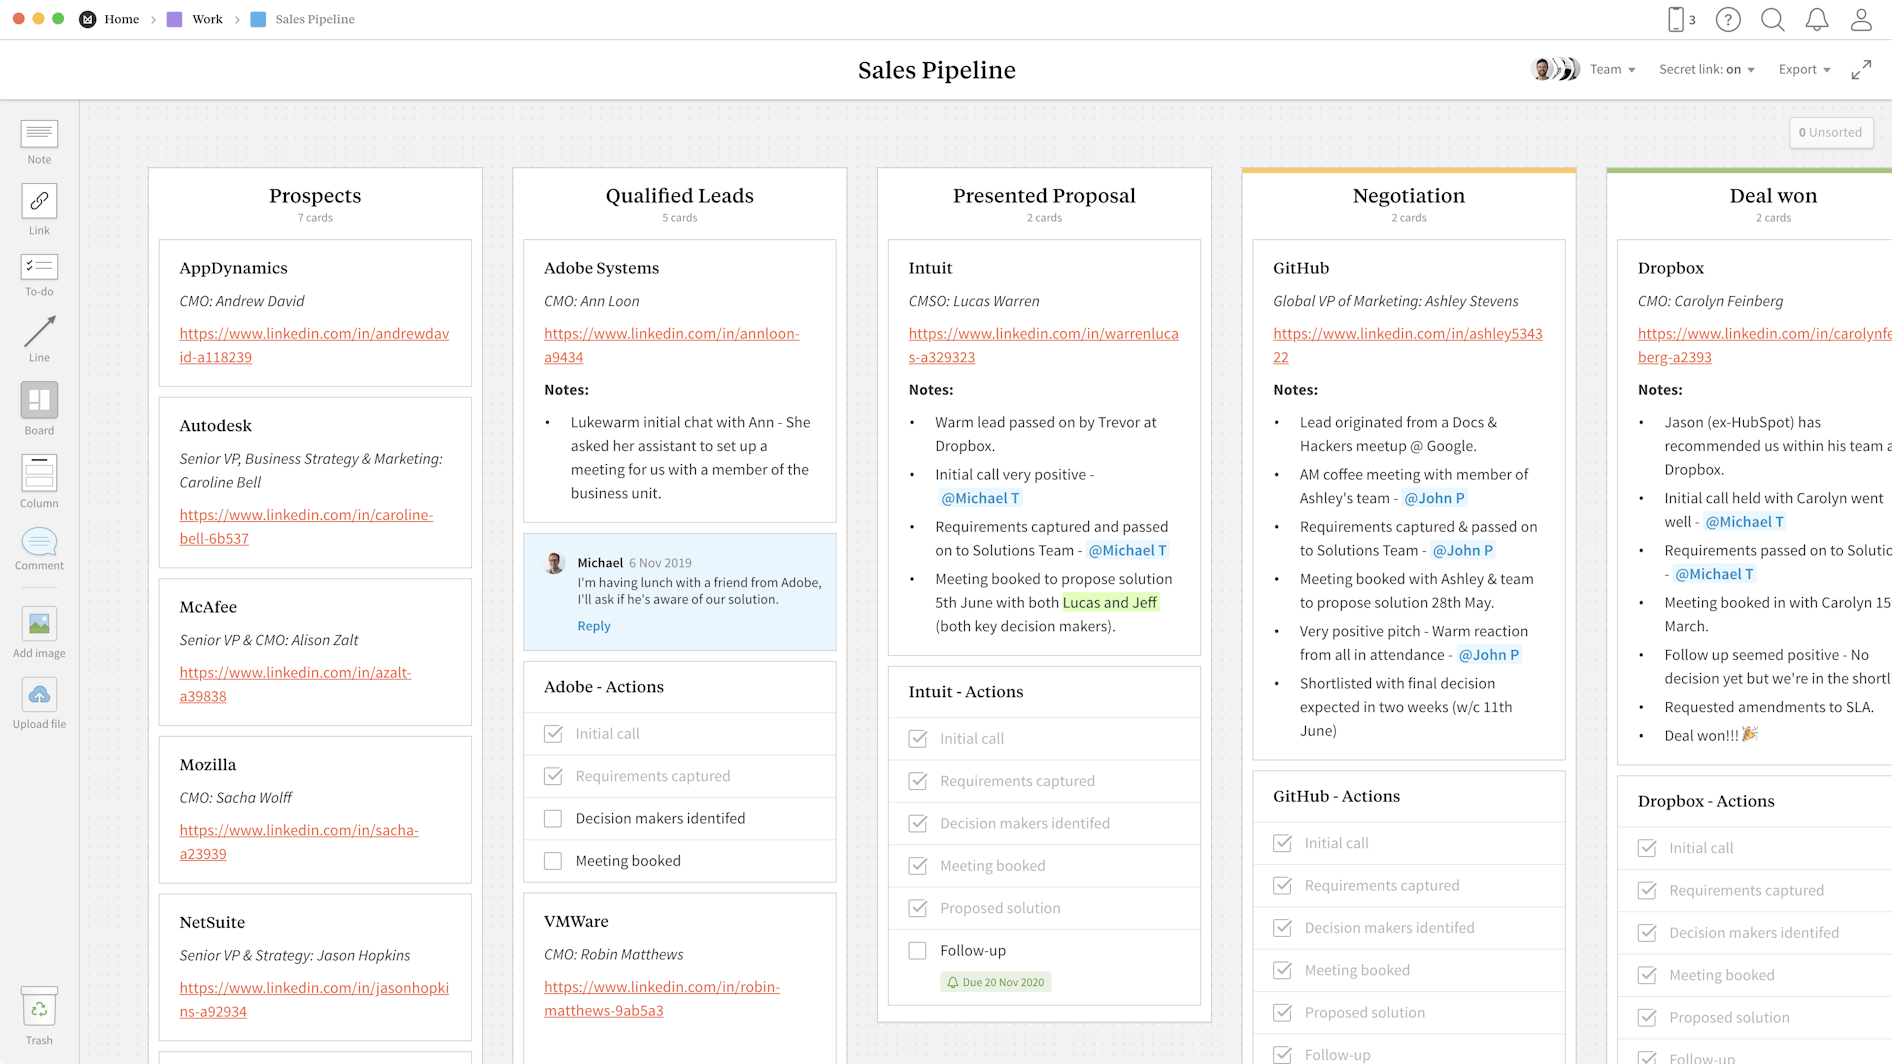This screenshot has width=1892, height=1064.
Task: Click Reply on Michael's comment
Action: pyautogui.click(x=594, y=626)
